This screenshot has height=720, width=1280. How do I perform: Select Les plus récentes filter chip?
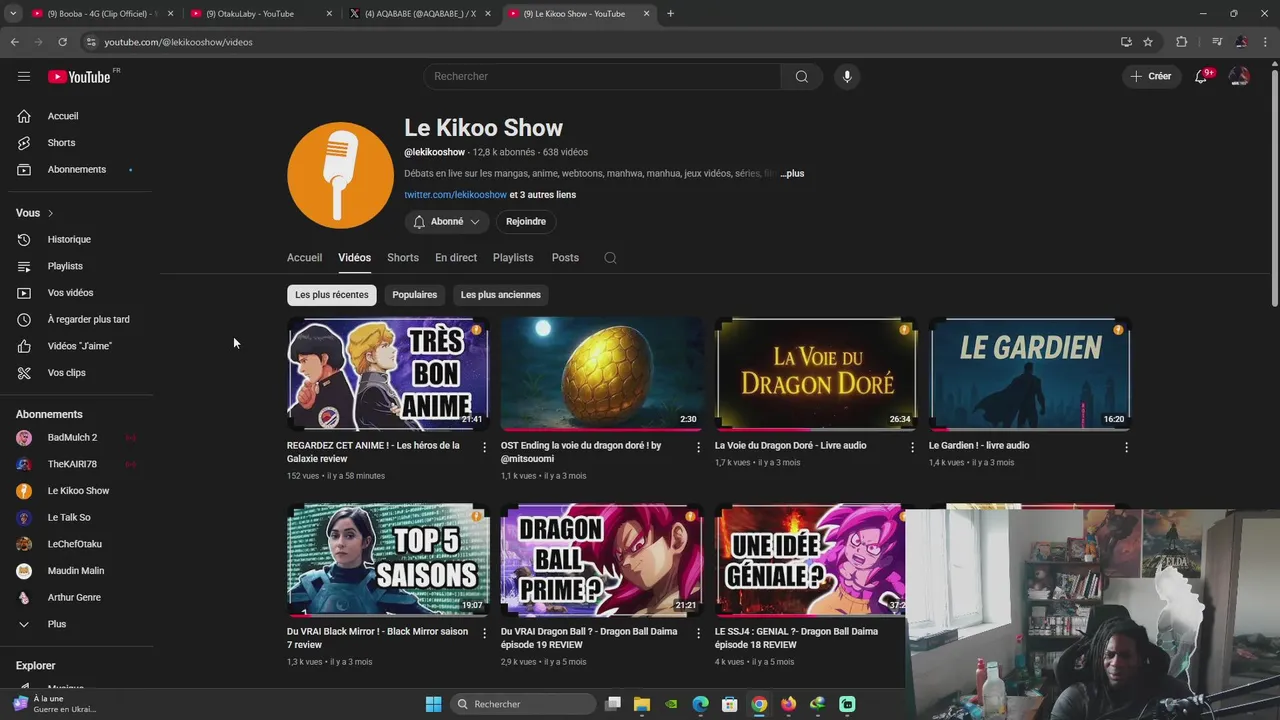pyautogui.click(x=332, y=295)
